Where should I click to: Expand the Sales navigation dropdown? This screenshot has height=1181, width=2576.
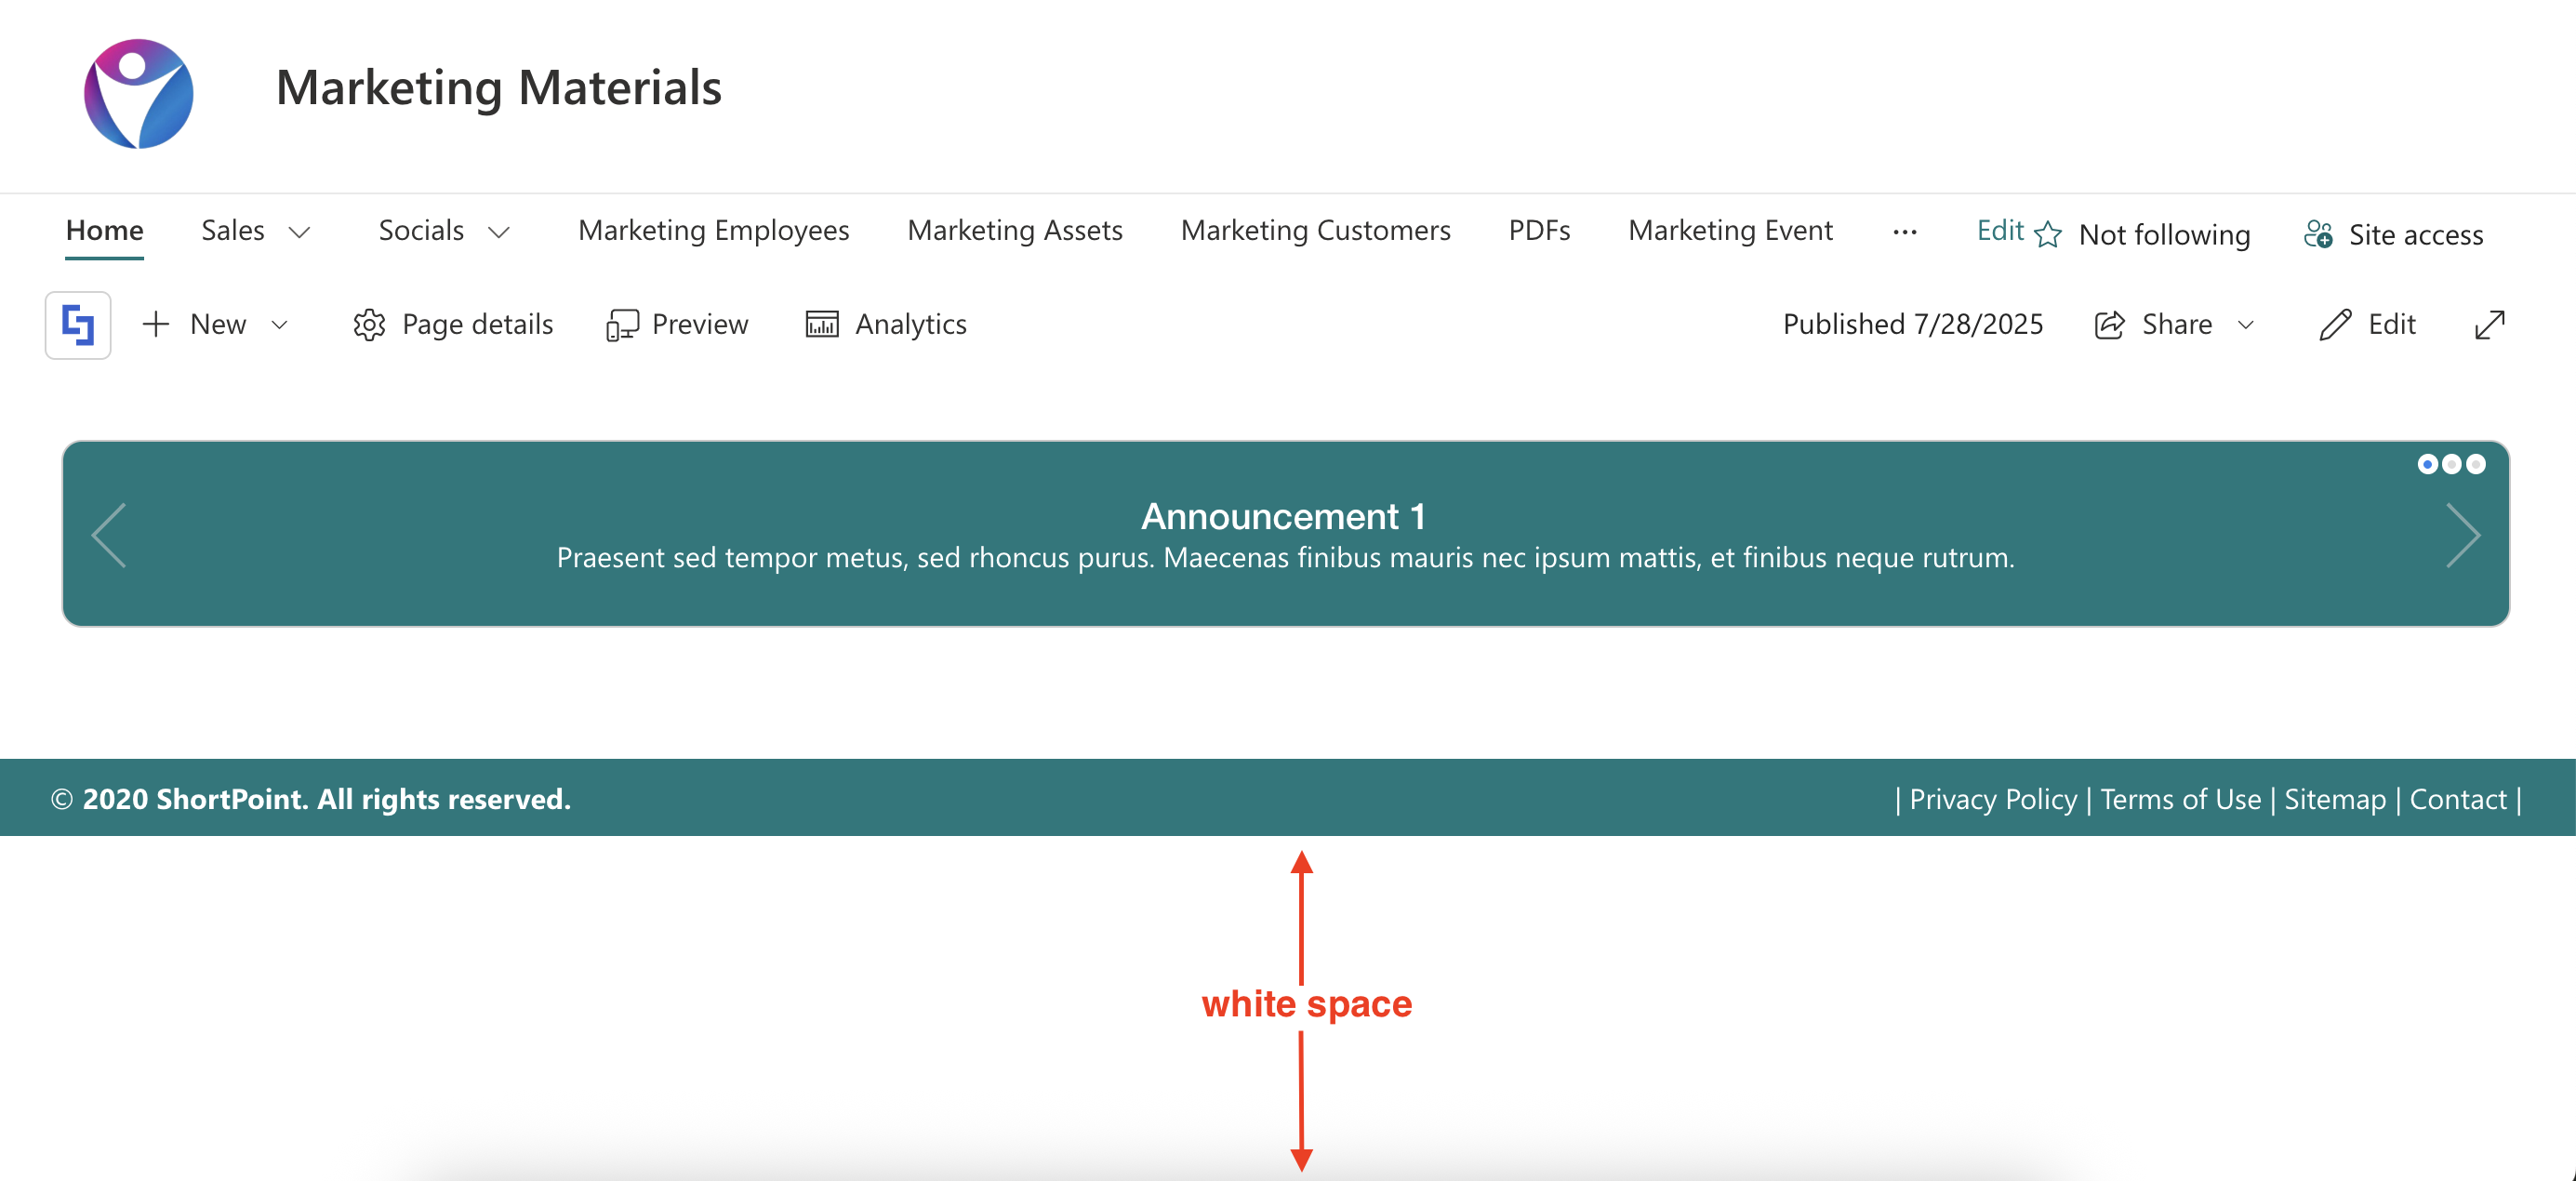[x=299, y=233]
